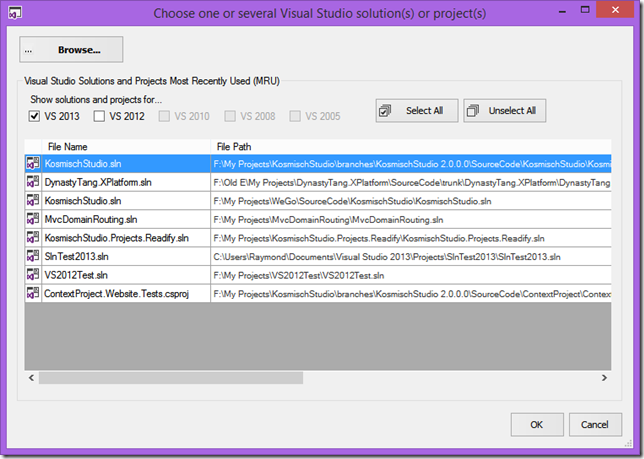Sort by the File Path column header
Screen dimensions: 644x459
(411, 147)
